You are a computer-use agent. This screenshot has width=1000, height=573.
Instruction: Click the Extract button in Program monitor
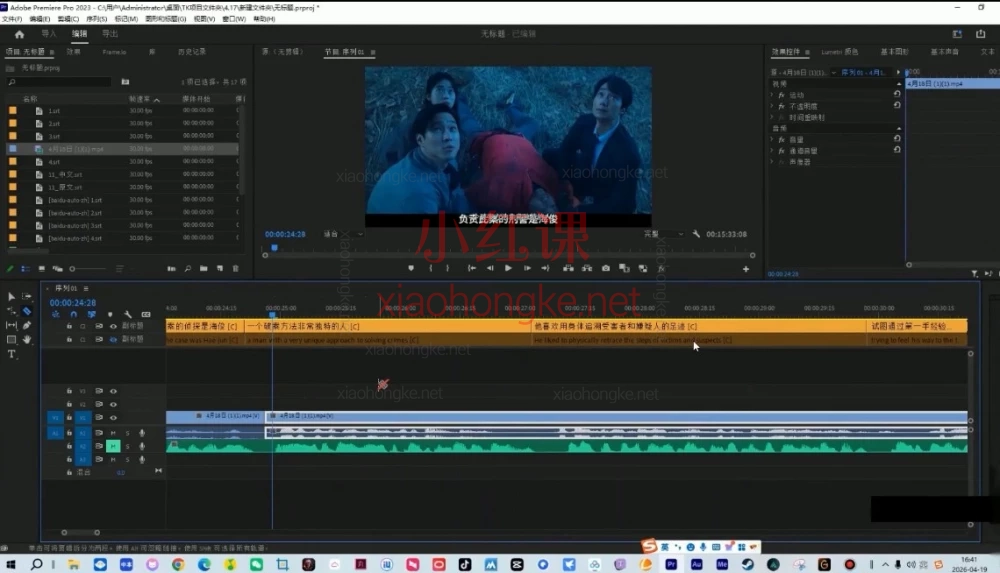pyautogui.click(x=586, y=269)
